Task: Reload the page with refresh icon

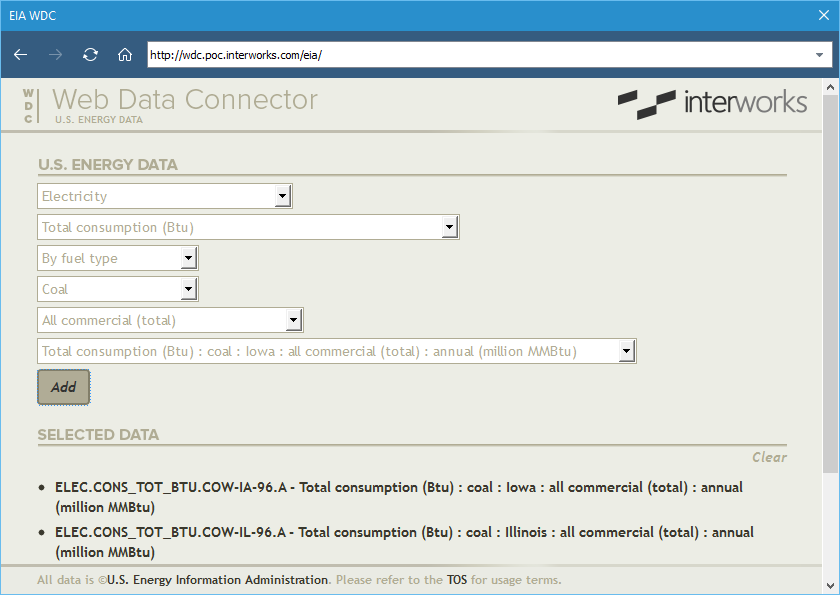Action: [x=90, y=55]
